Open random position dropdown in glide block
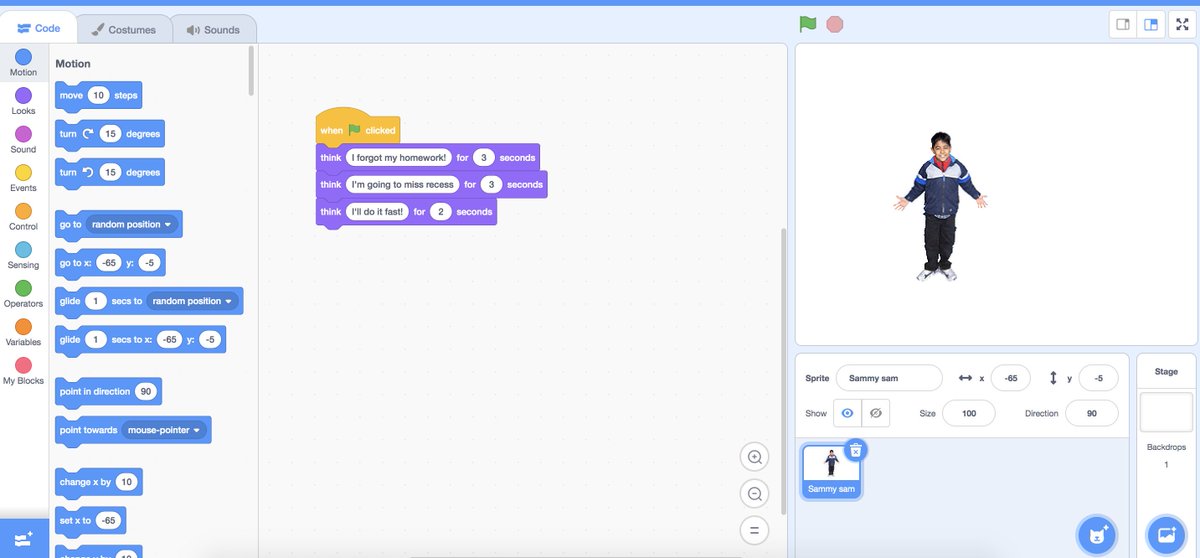1200x558 pixels. coord(192,301)
